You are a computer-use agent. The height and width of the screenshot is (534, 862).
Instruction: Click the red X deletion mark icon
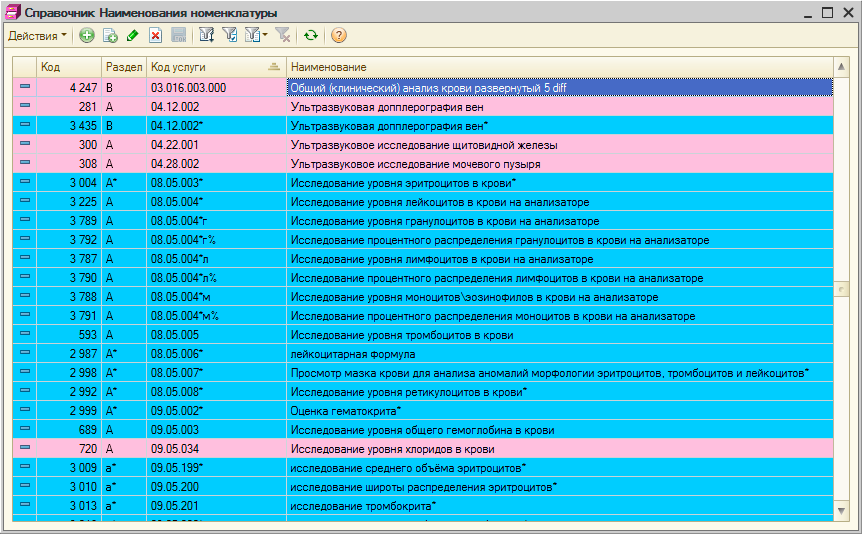click(155, 36)
